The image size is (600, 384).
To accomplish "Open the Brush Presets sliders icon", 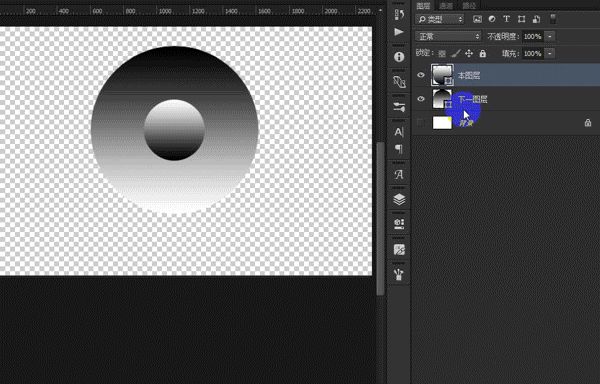I will [399, 107].
